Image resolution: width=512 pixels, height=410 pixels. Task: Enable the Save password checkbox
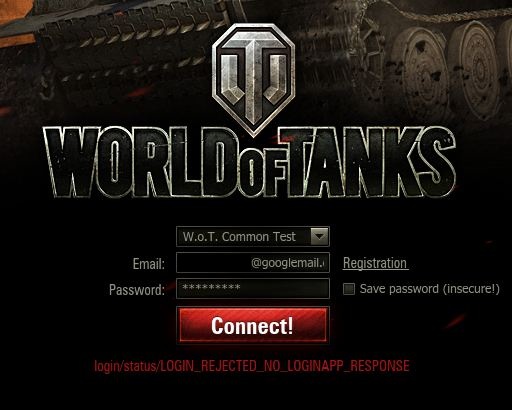click(x=349, y=289)
